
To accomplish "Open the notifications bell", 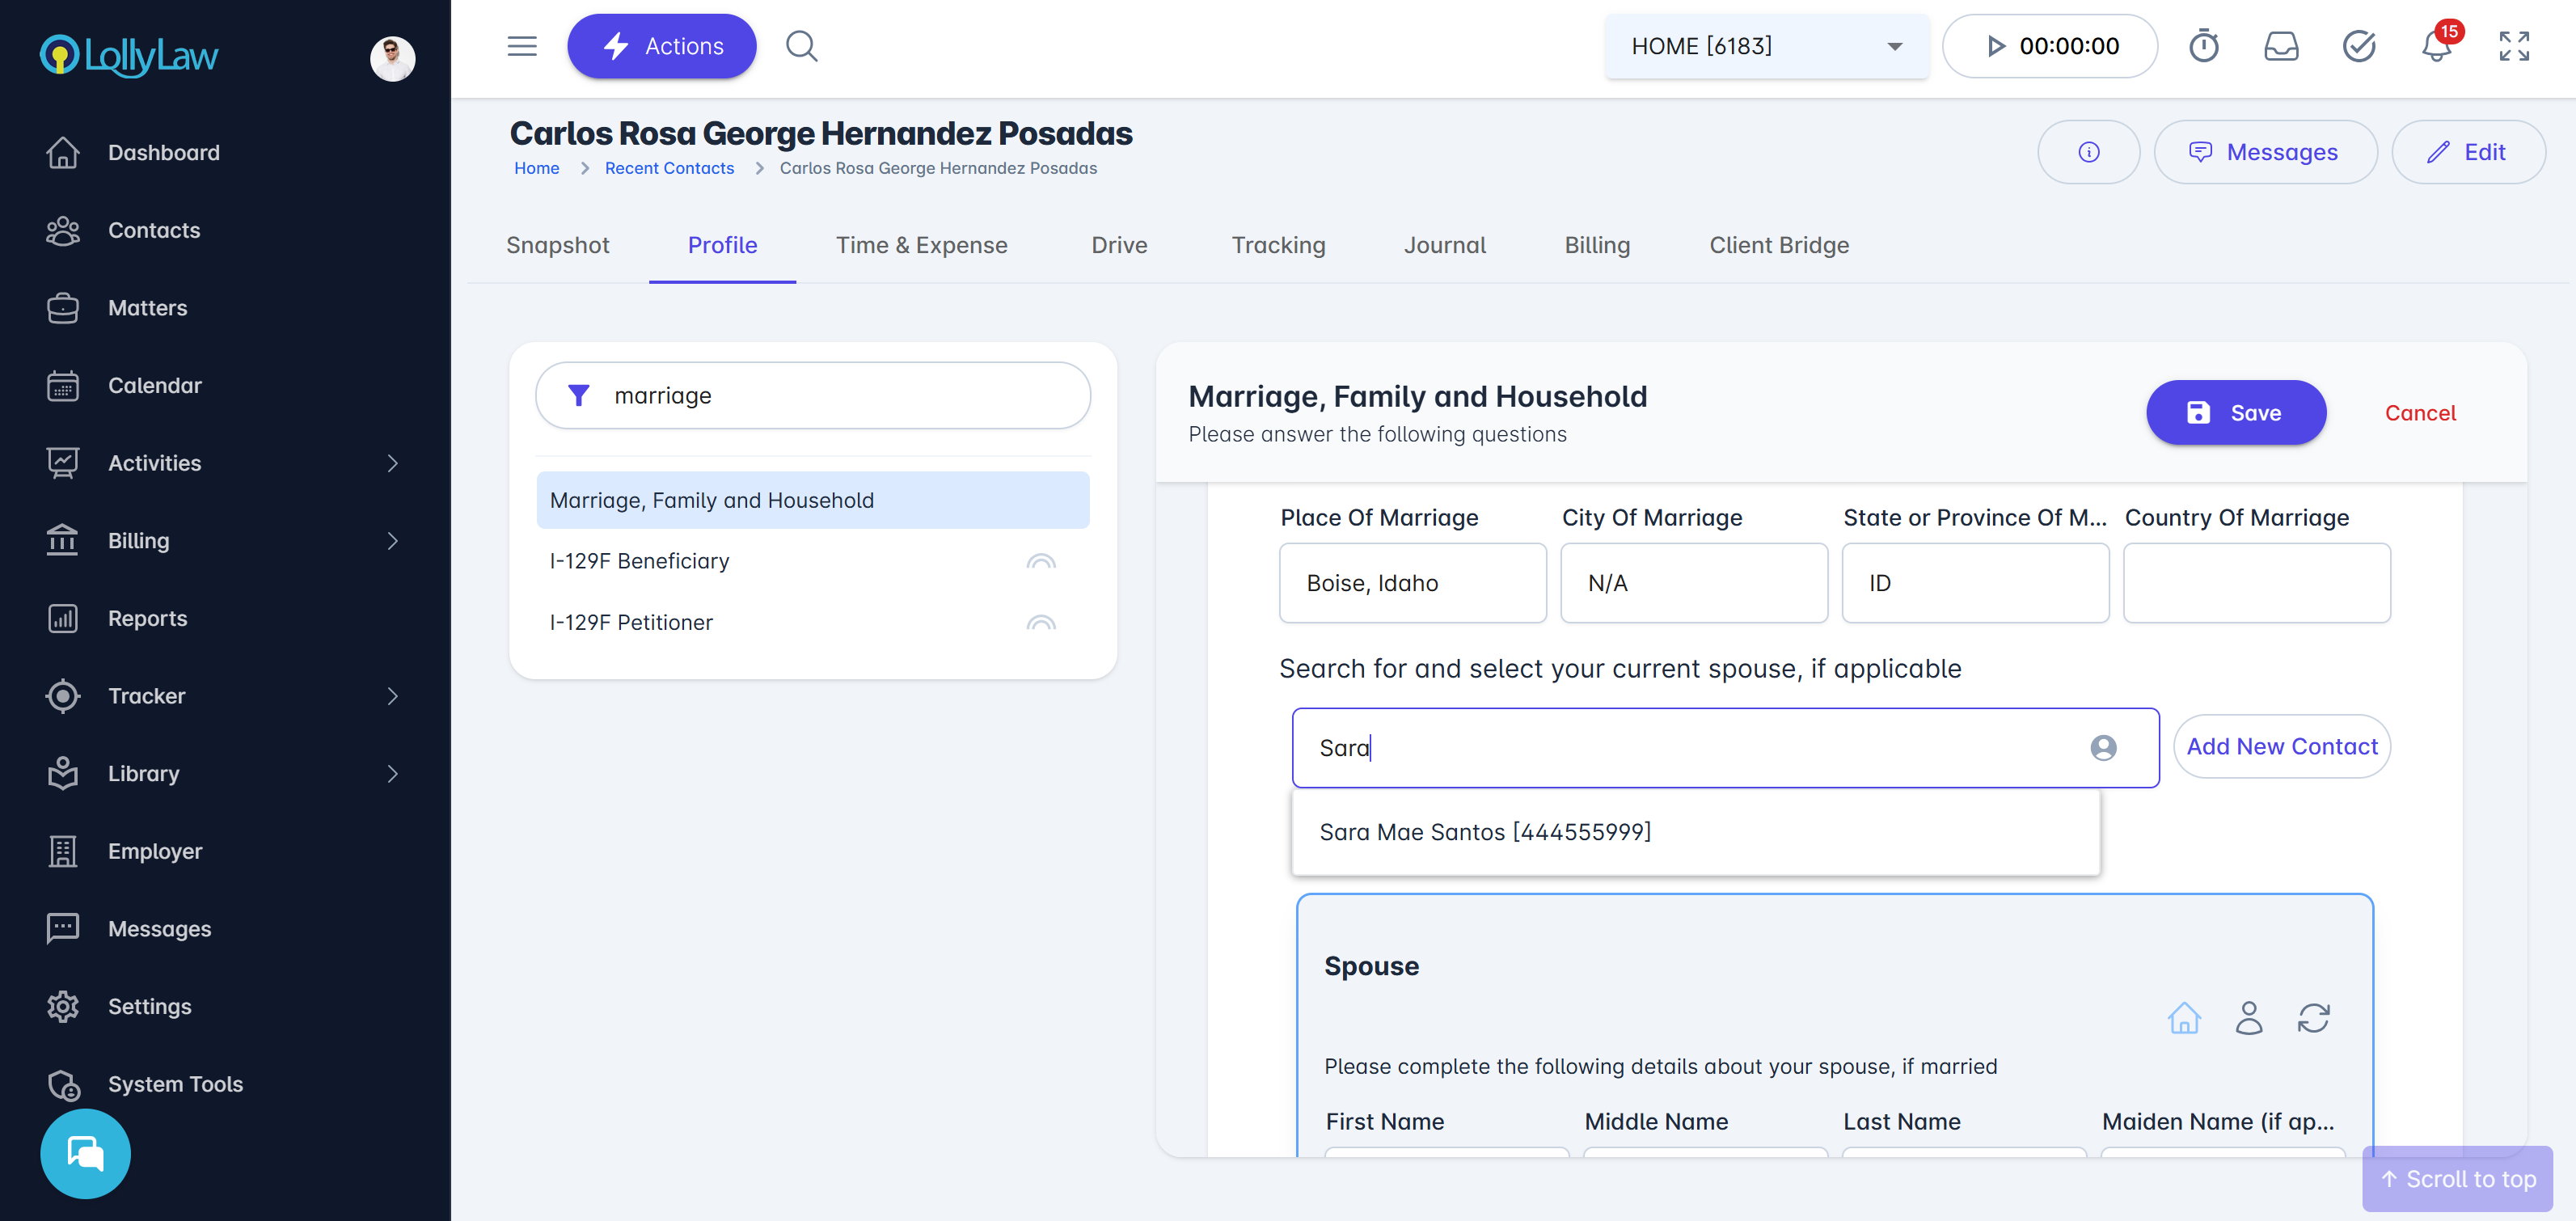I will (2436, 46).
